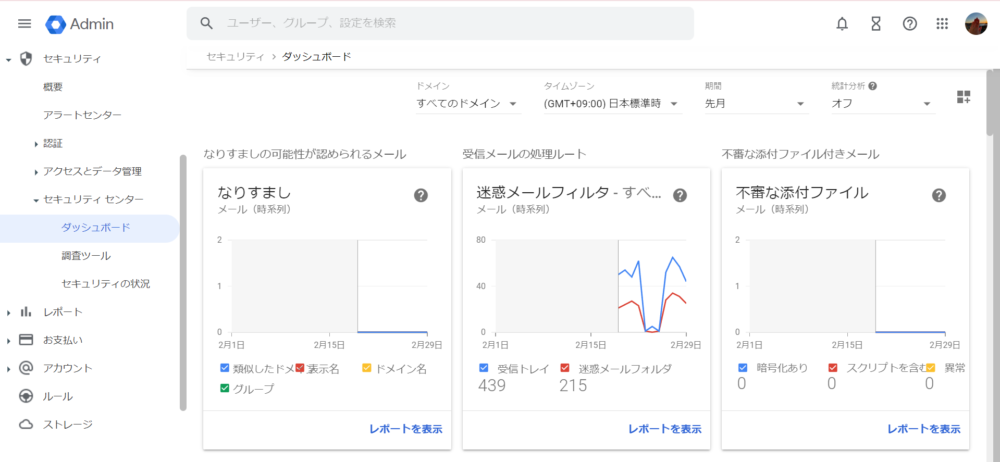Open the hamburger main menu icon
Screen dimensions: 1000x462
click(x=24, y=24)
